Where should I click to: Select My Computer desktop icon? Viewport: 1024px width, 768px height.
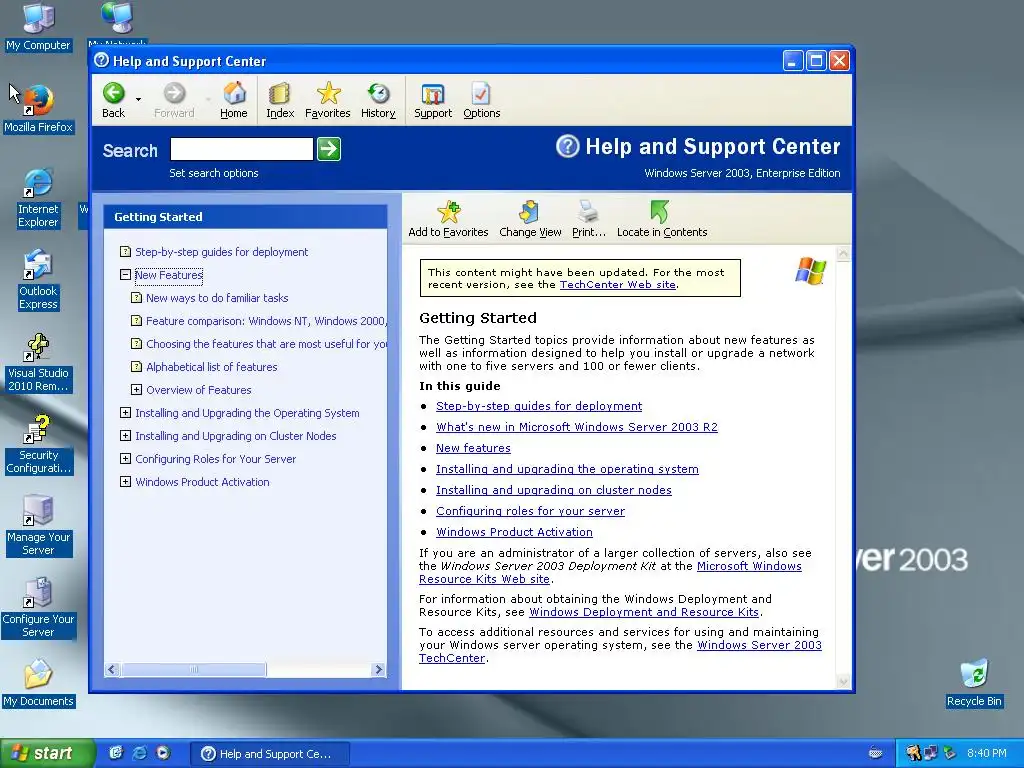click(x=38, y=27)
